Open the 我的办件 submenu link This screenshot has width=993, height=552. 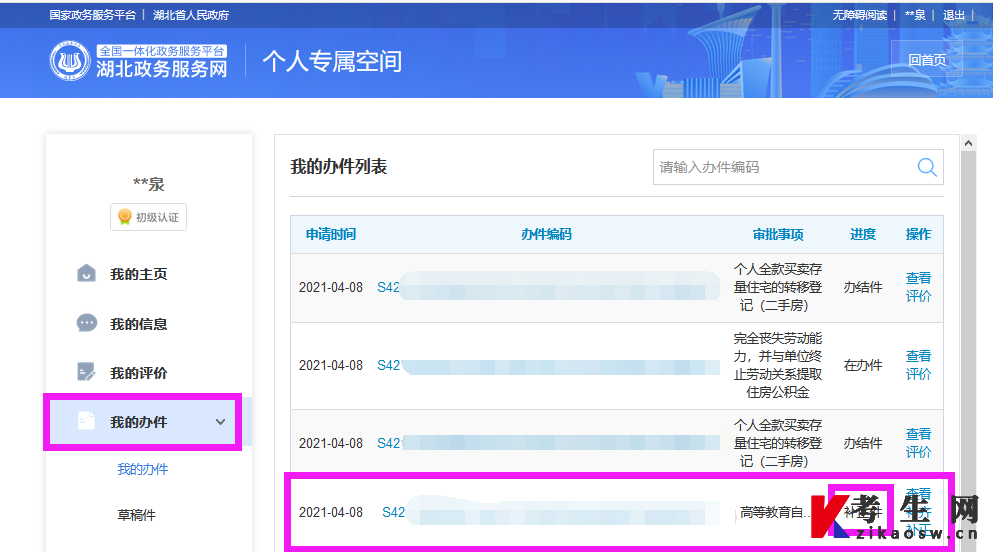pyautogui.click(x=142, y=469)
